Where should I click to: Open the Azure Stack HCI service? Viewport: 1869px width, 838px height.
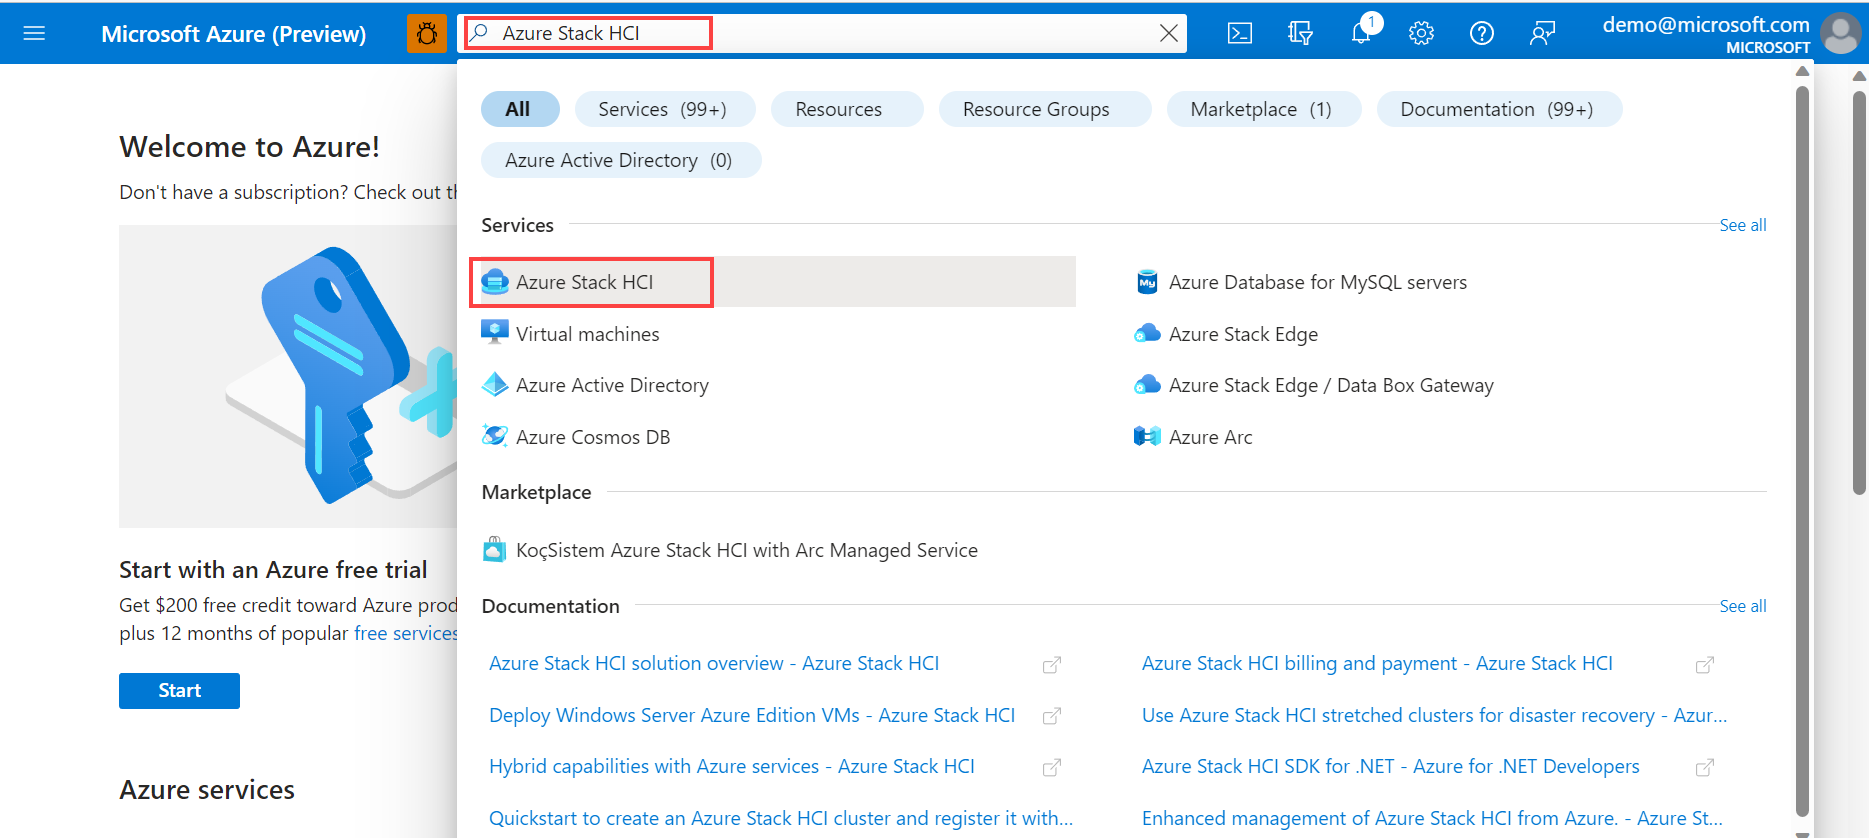tap(777, 282)
